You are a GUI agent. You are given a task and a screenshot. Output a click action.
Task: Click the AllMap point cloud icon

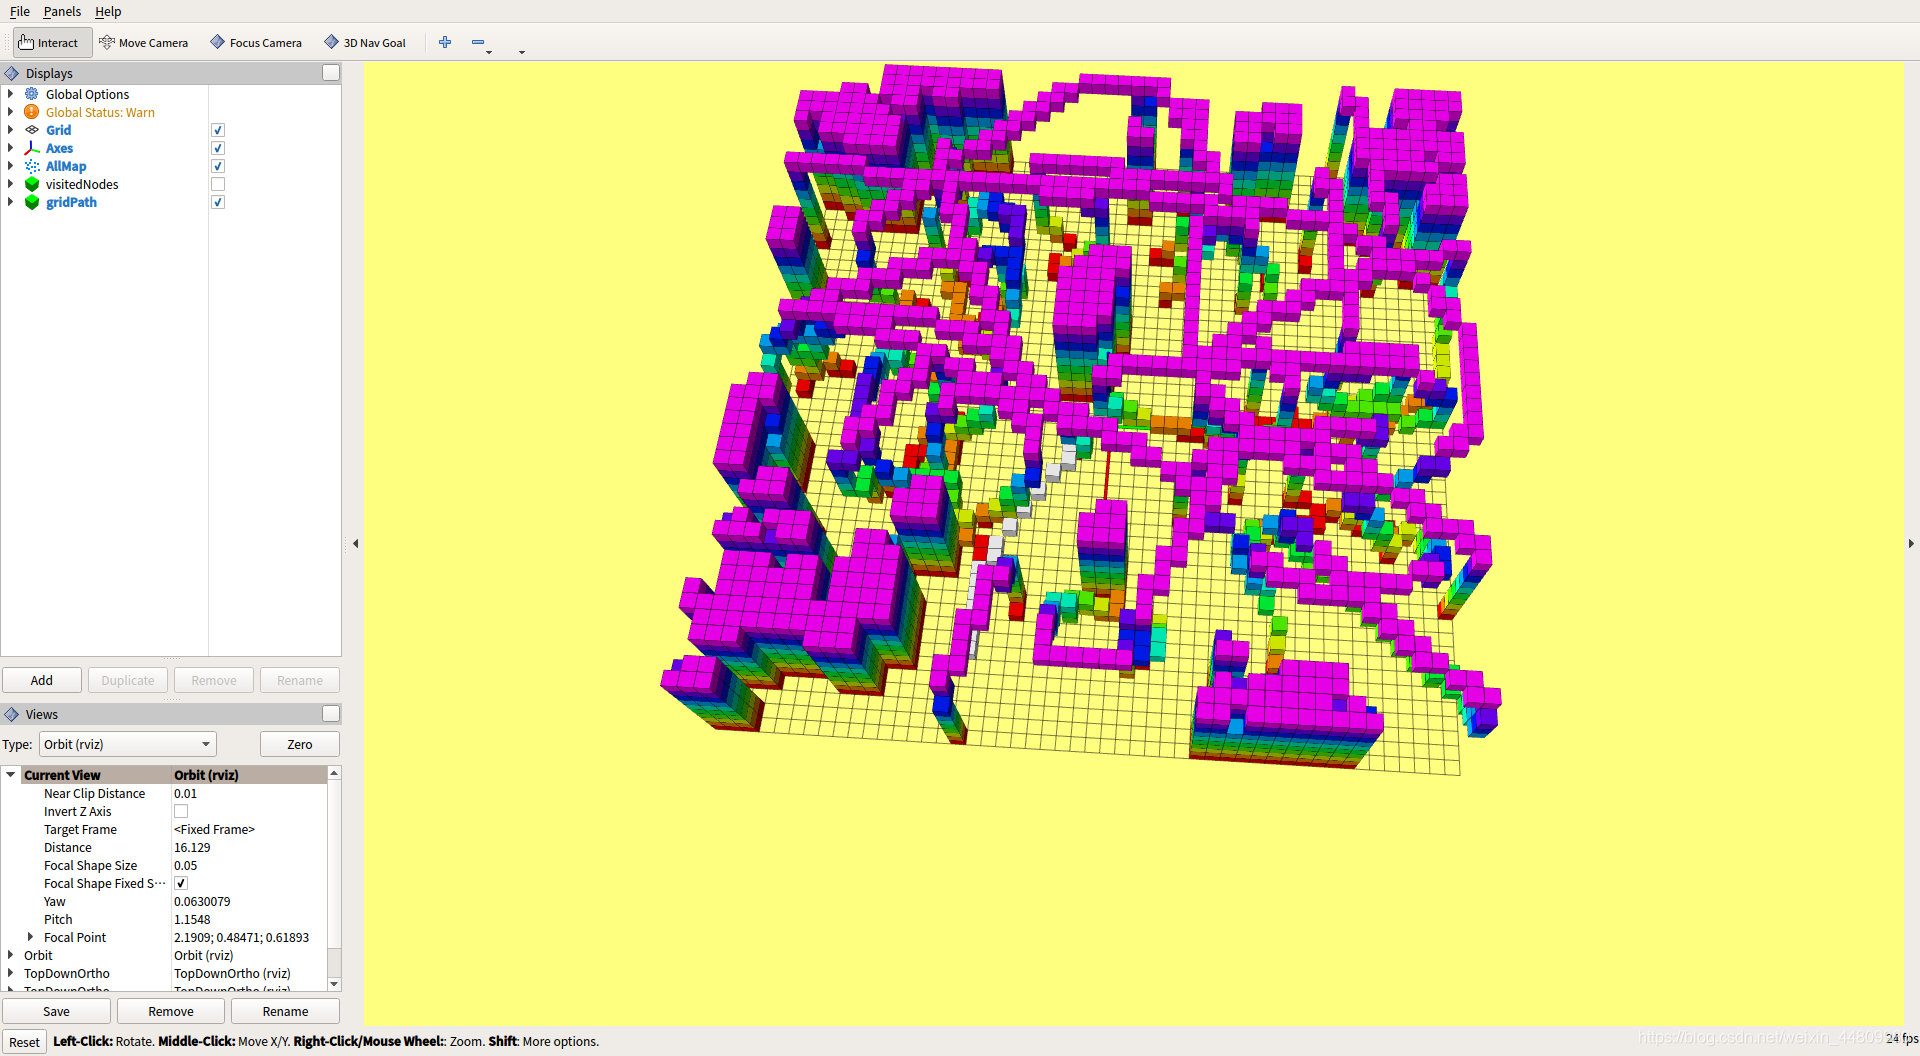[x=32, y=166]
